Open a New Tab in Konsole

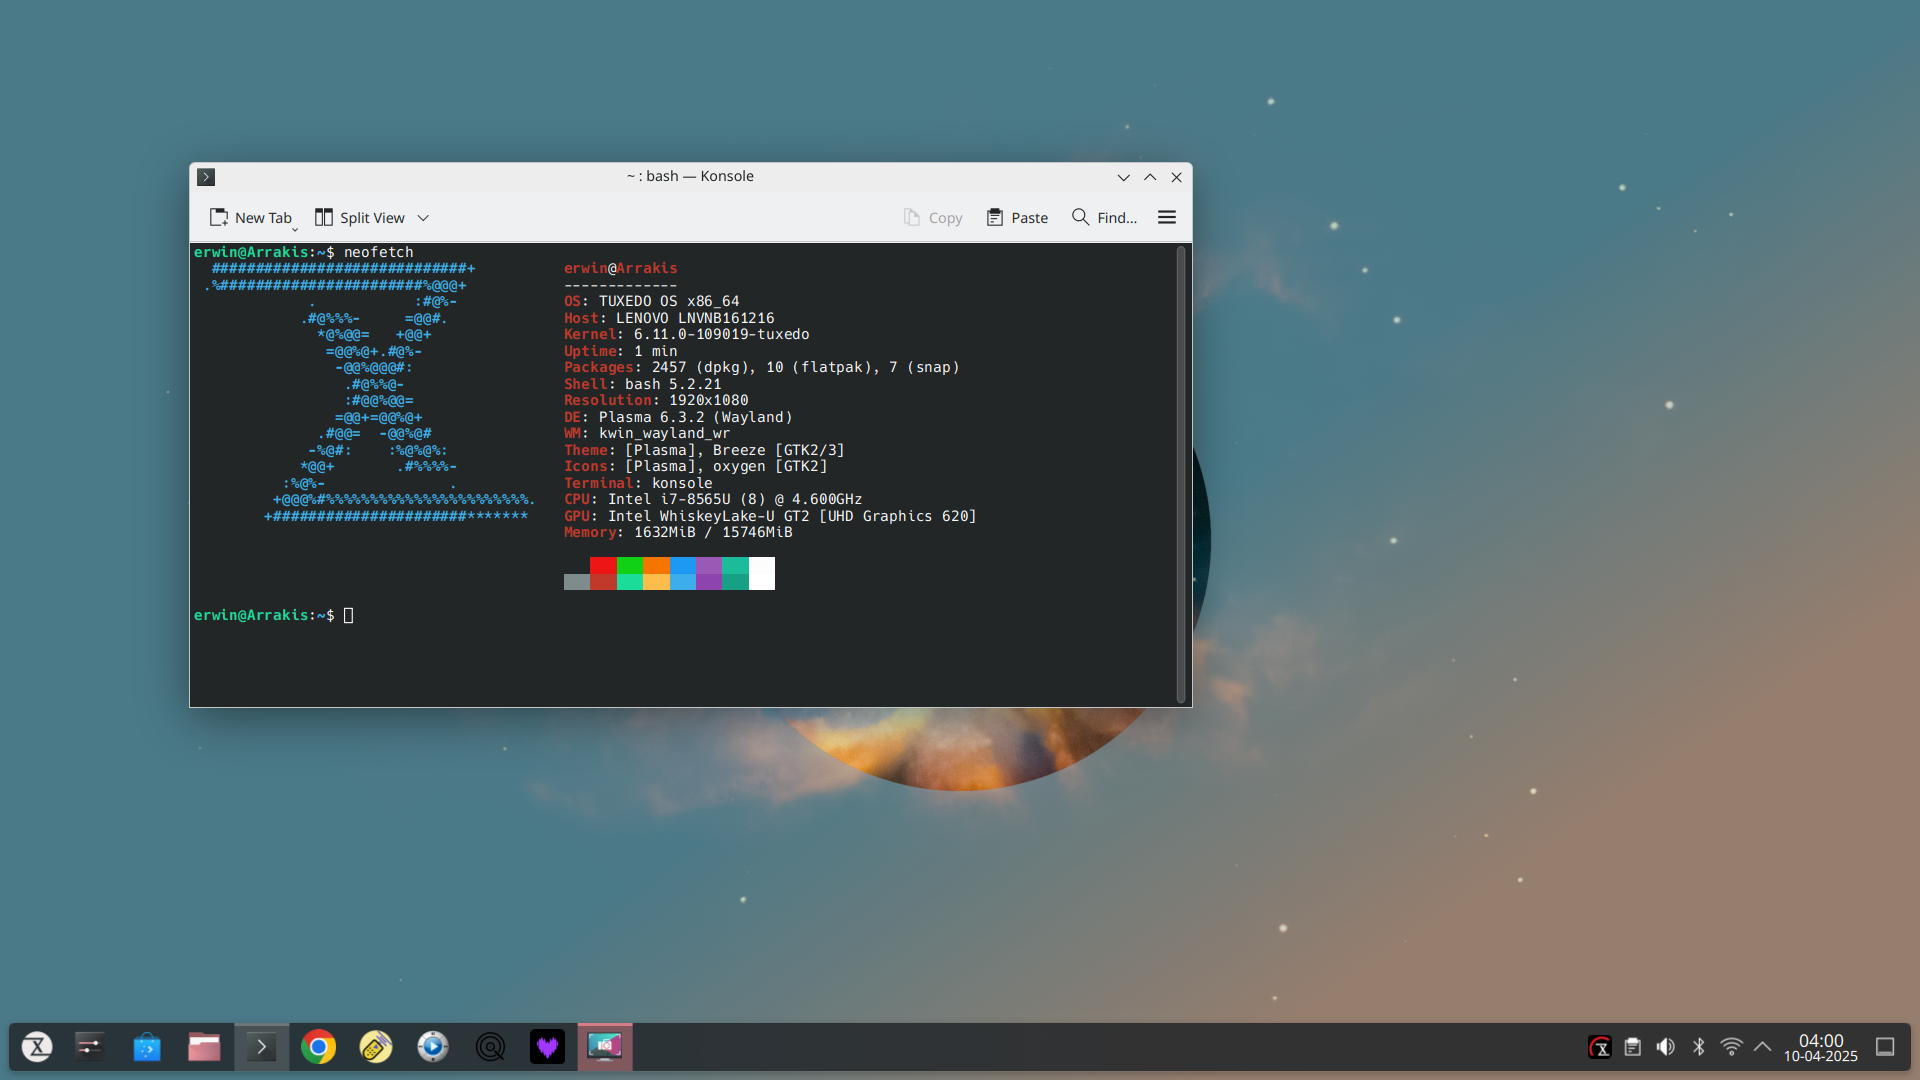tap(250, 217)
